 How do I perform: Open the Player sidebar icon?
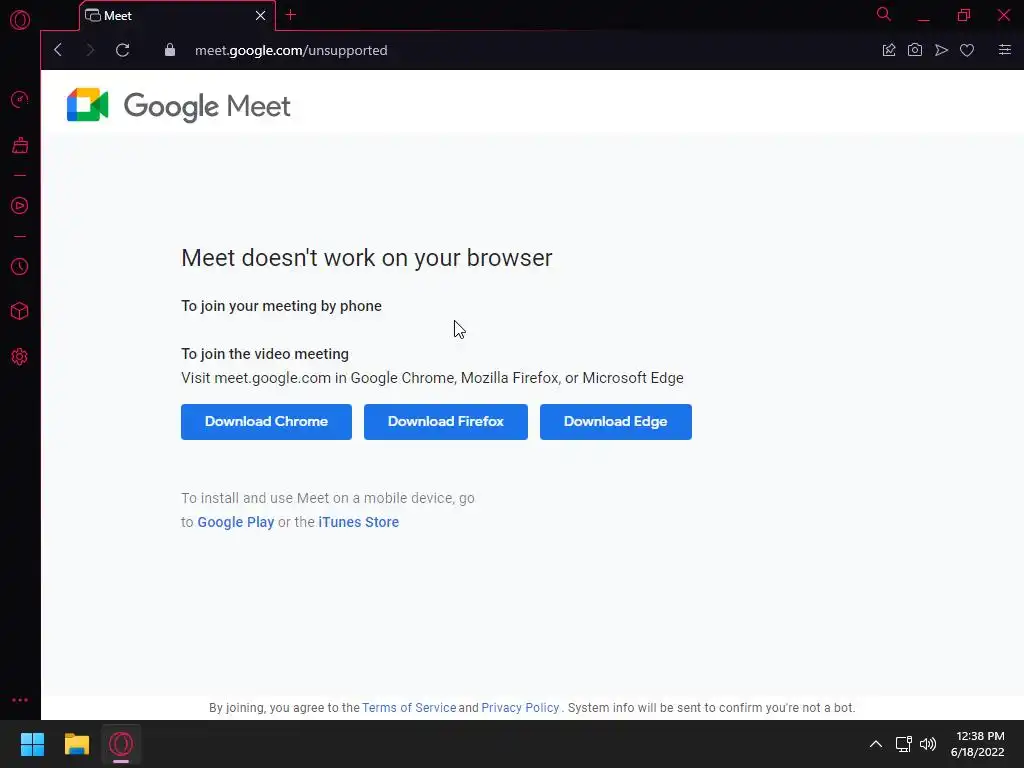(x=19, y=206)
